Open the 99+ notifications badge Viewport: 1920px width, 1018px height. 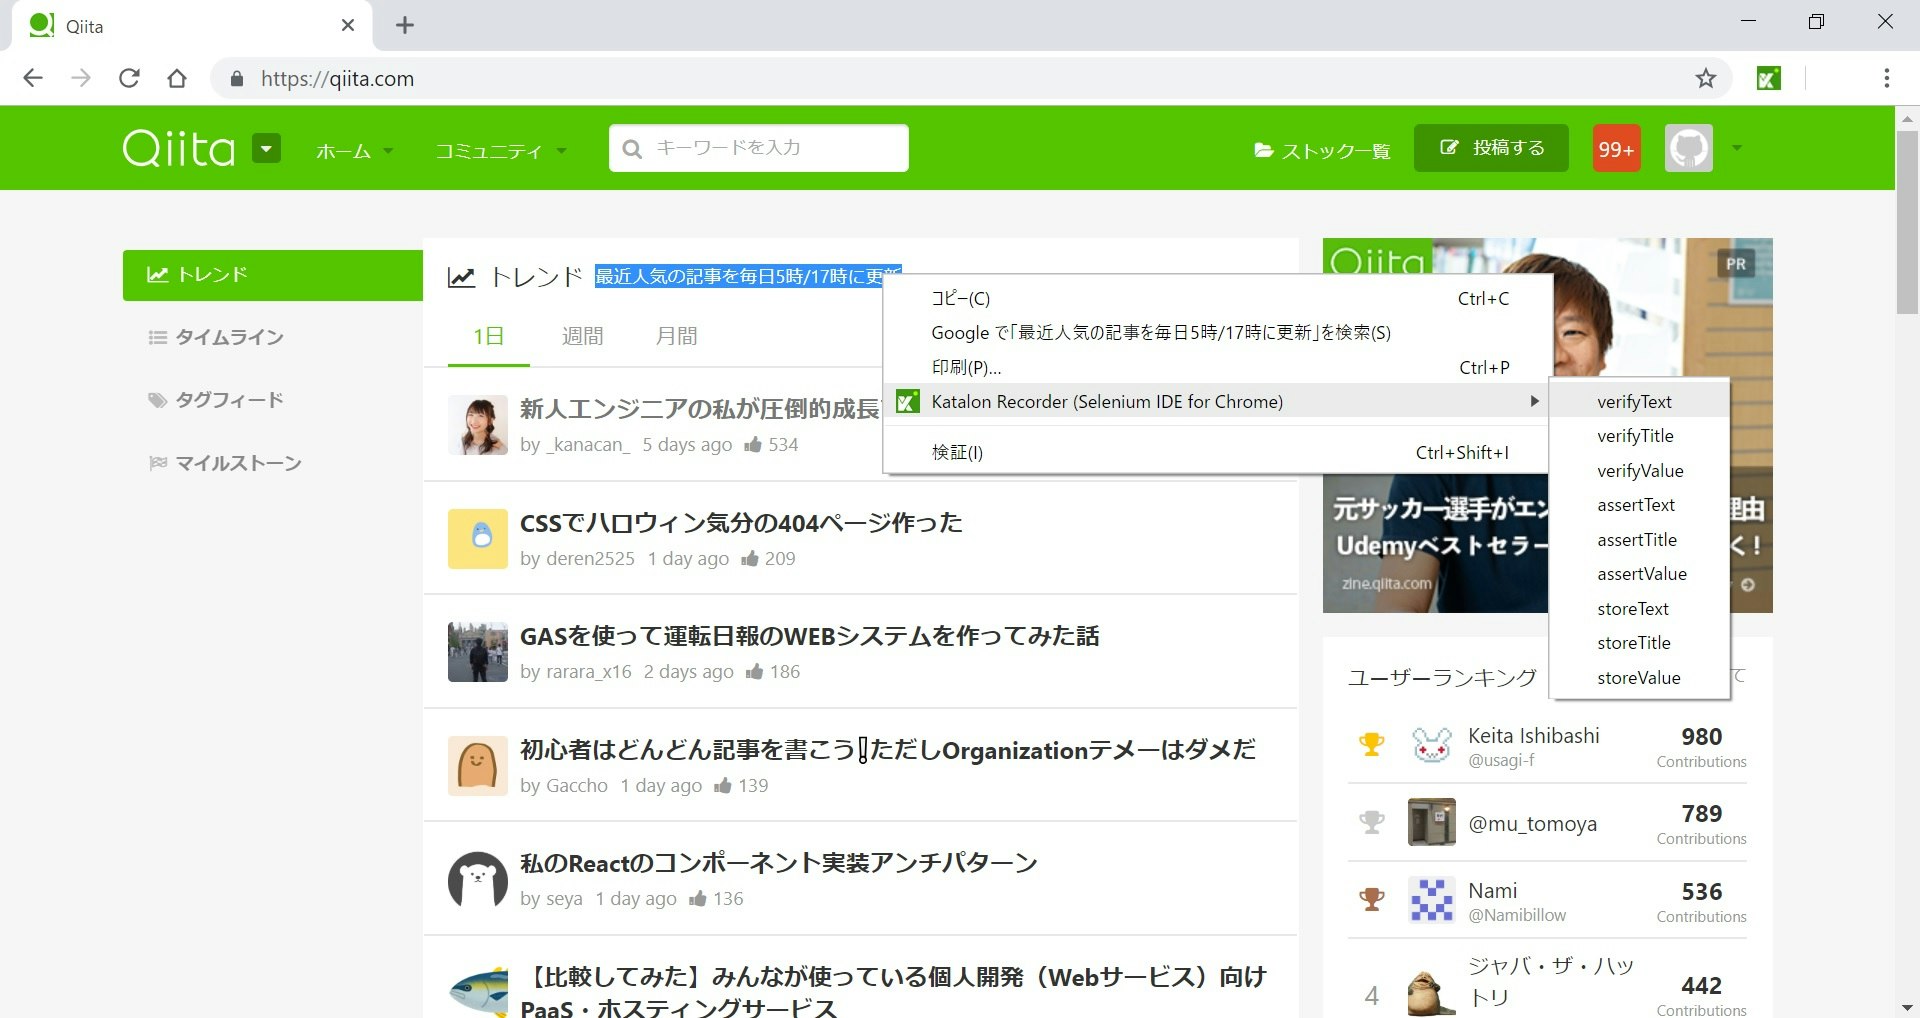coord(1616,148)
